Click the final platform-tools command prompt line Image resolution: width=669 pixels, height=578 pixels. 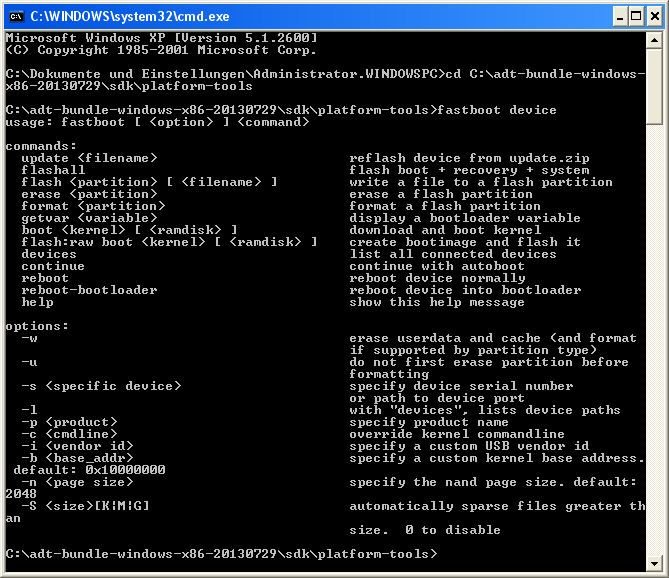[x=221, y=554]
